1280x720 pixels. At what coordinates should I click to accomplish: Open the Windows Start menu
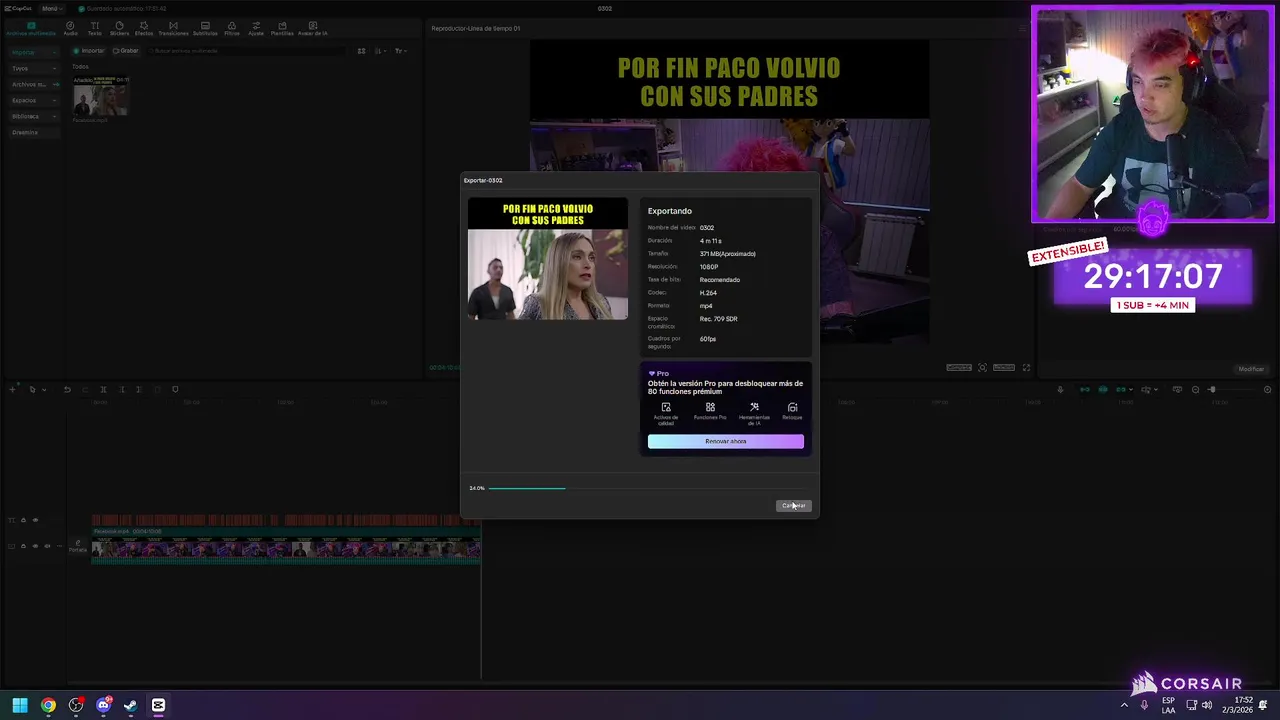(20, 705)
